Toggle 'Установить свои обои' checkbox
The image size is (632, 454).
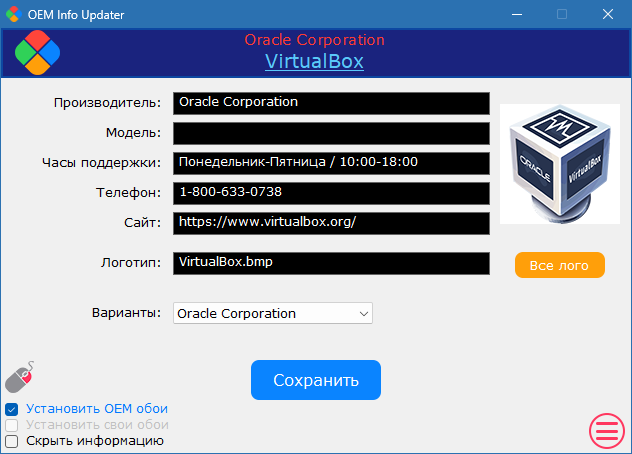pos(12,425)
